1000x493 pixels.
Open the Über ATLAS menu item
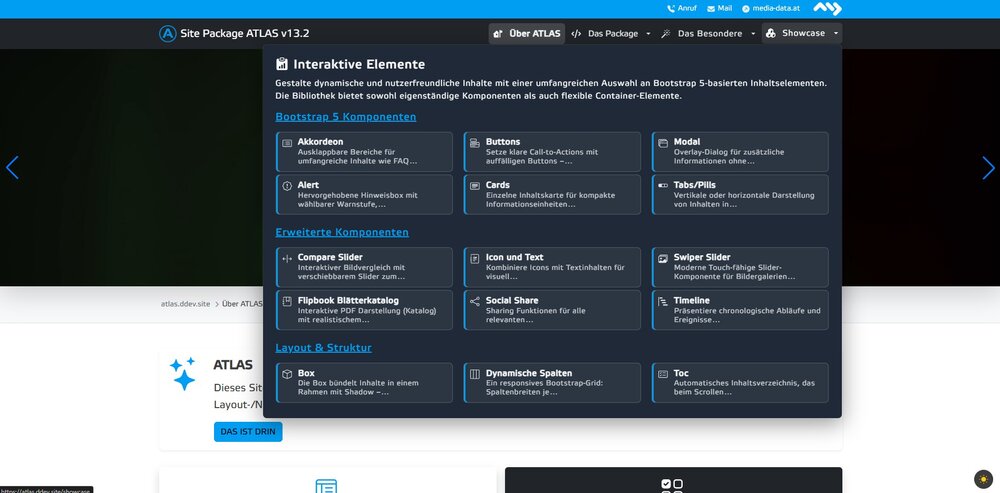(x=527, y=33)
